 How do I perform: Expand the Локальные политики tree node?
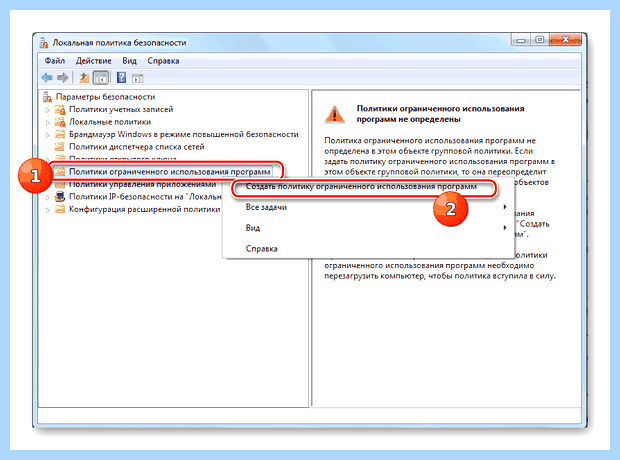(x=48, y=122)
